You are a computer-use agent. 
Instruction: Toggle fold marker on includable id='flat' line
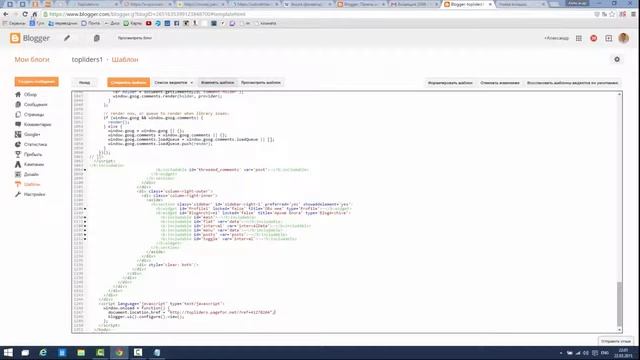pos(85,222)
